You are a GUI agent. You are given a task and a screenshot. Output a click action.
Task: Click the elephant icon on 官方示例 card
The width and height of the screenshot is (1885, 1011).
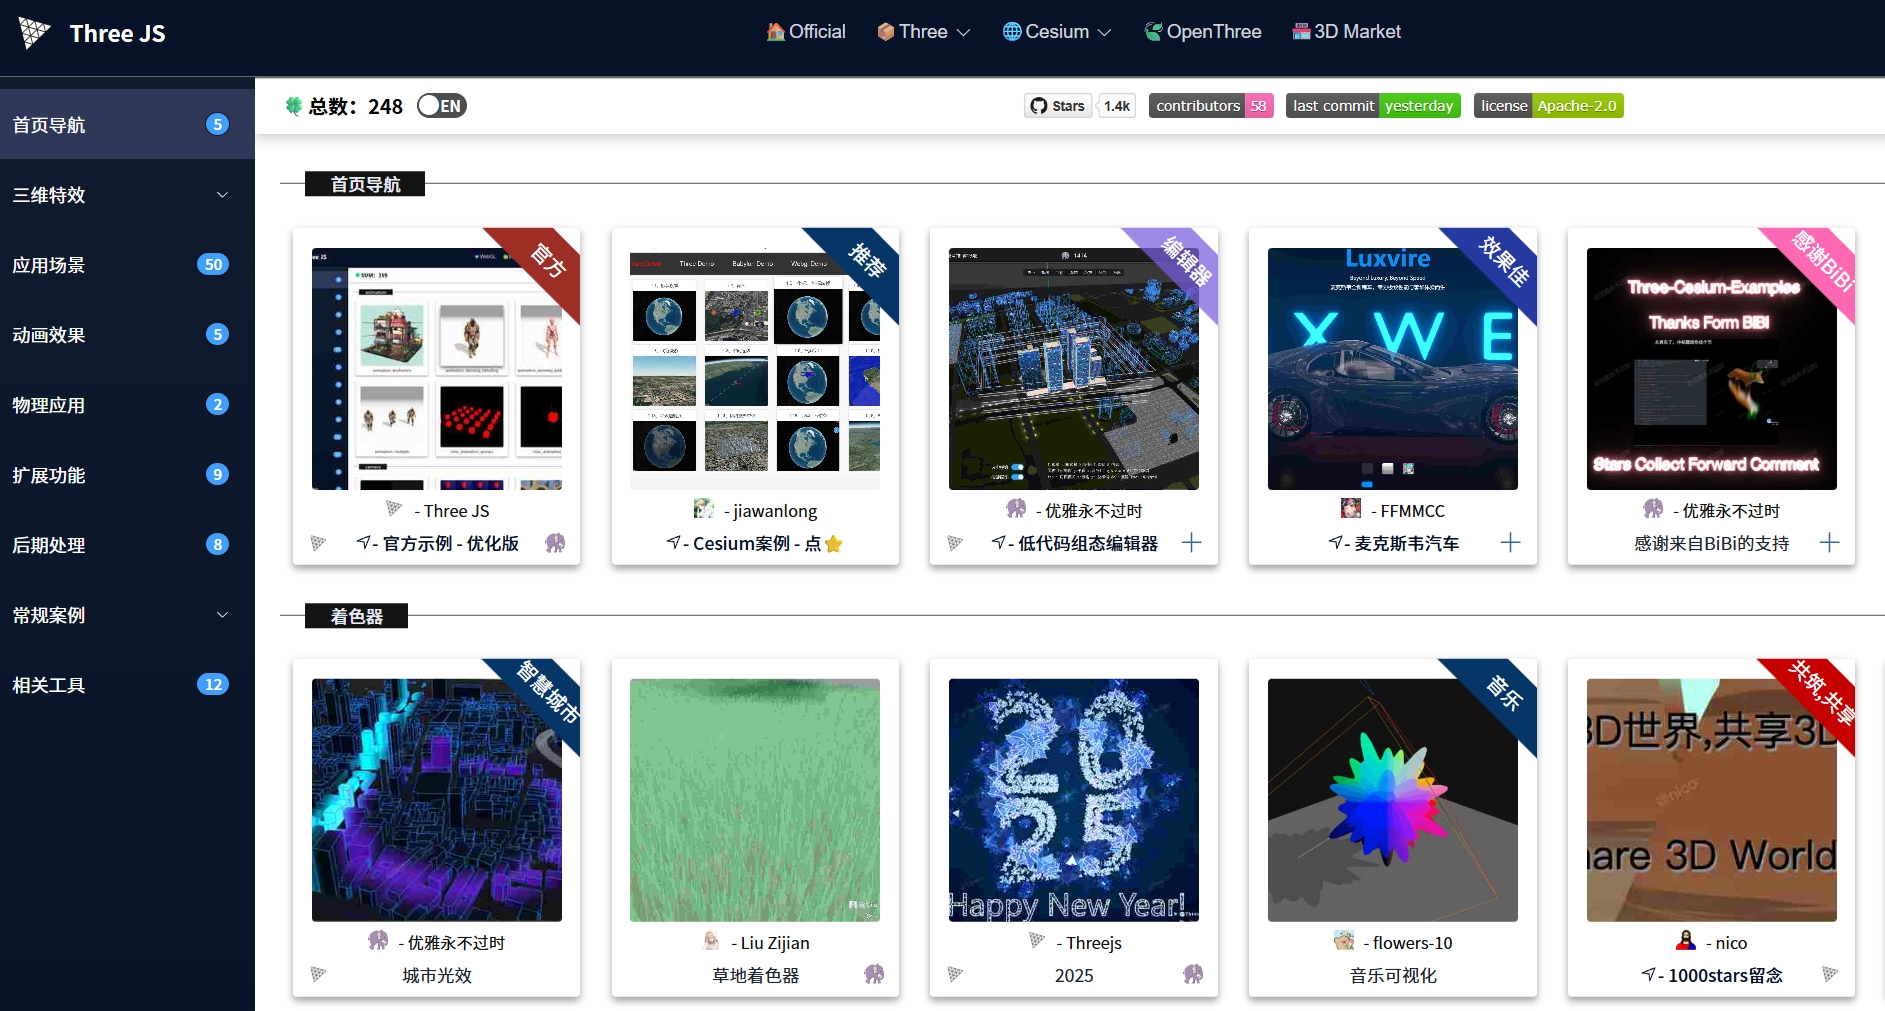(x=555, y=543)
